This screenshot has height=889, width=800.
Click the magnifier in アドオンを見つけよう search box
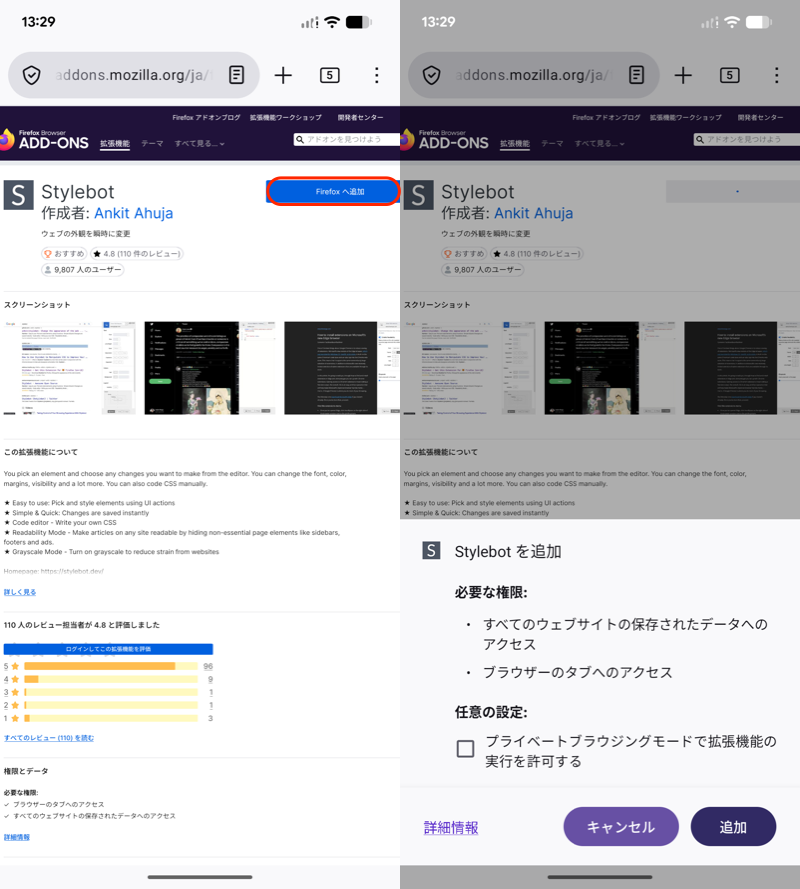[301, 141]
